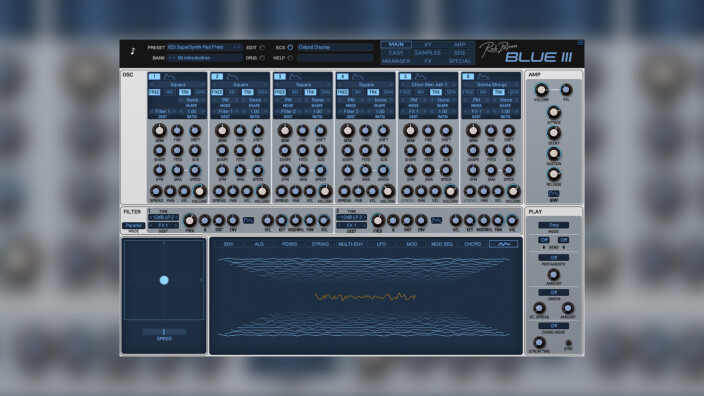704x396 pixels.
Task: Click the AMP Vel knob
Action: click(x=566, y=89)
